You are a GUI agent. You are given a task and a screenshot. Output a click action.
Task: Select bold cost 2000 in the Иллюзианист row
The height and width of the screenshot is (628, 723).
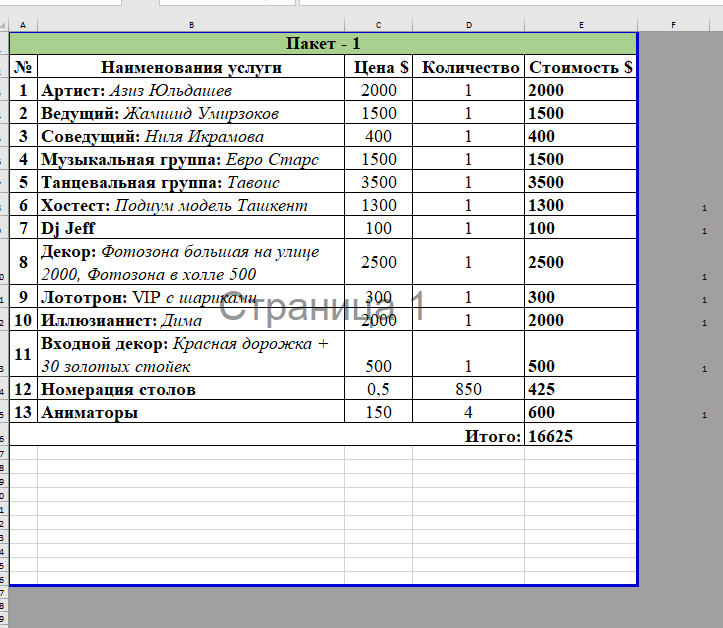(x=581, y=320)
